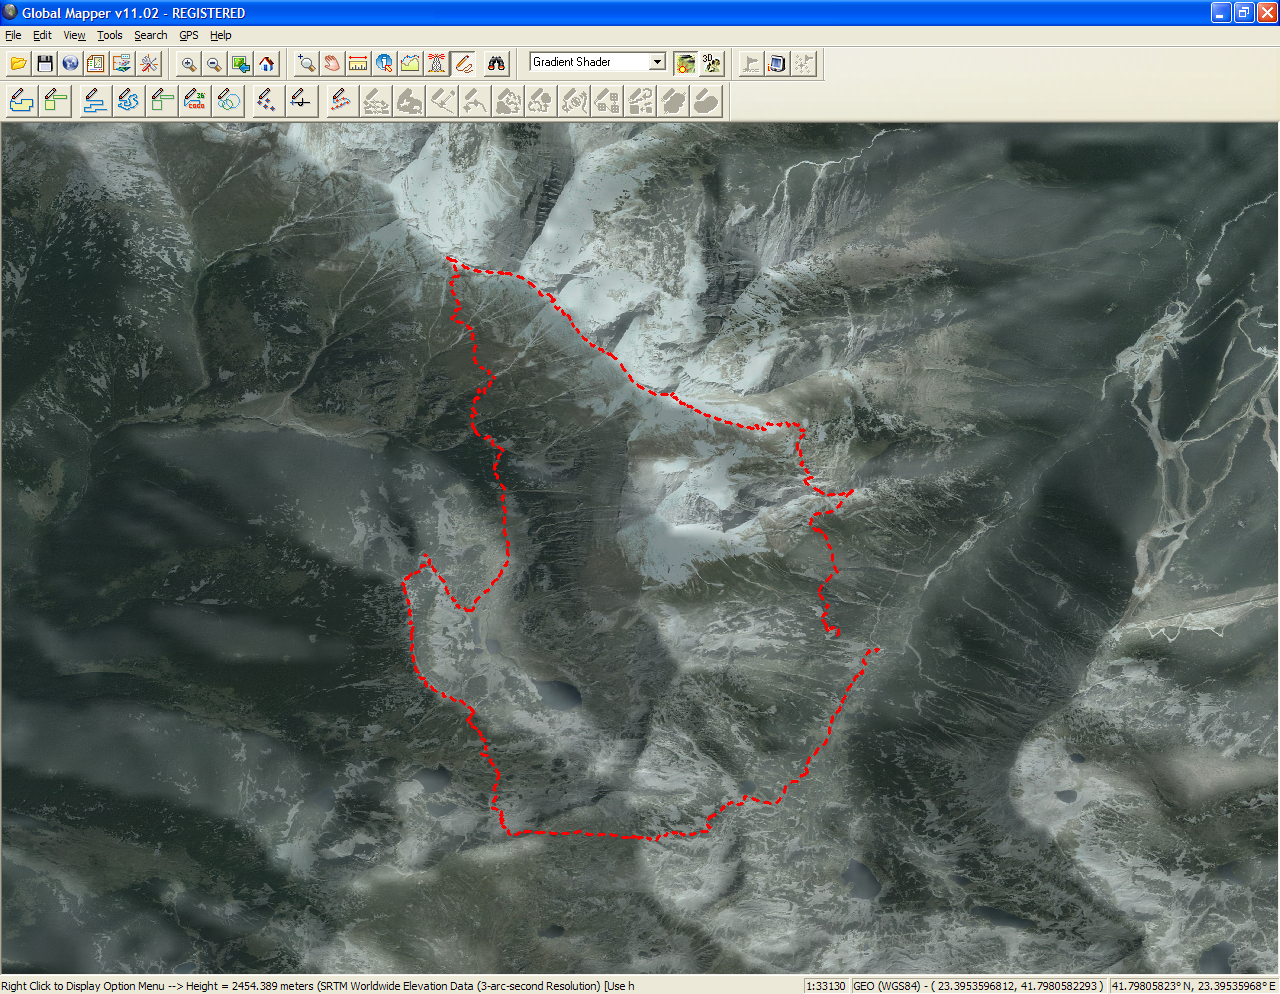Click the Zoom In magnifier button
Screen dimensions: 1280x994
tap(188, 64)
